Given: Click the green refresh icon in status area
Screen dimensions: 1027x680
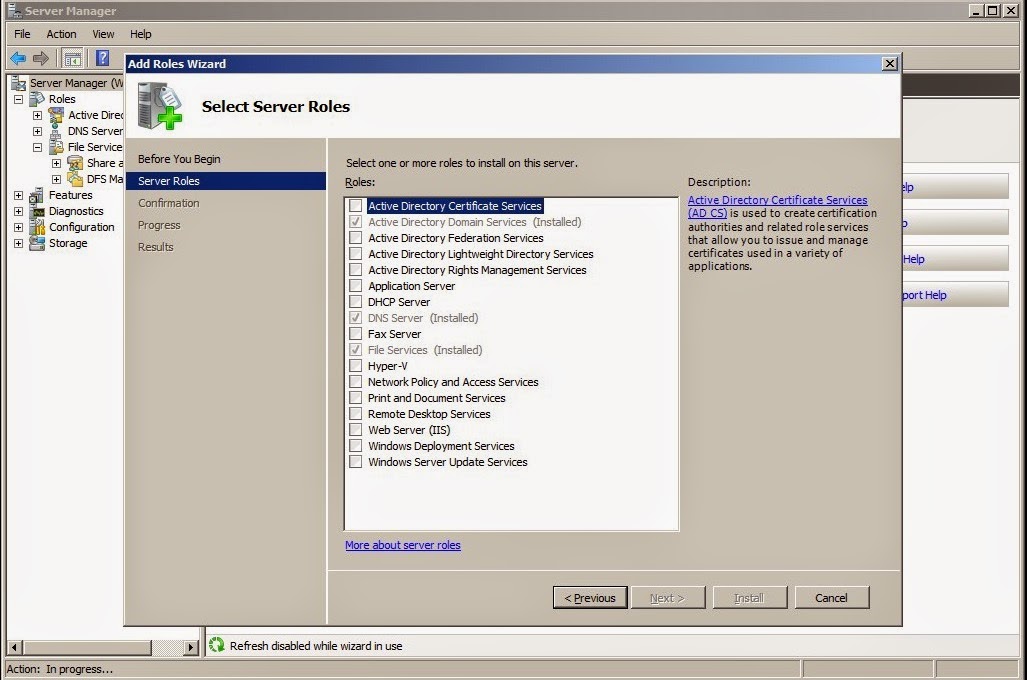Looking at the screenshot, I should (x=217, y=645).
